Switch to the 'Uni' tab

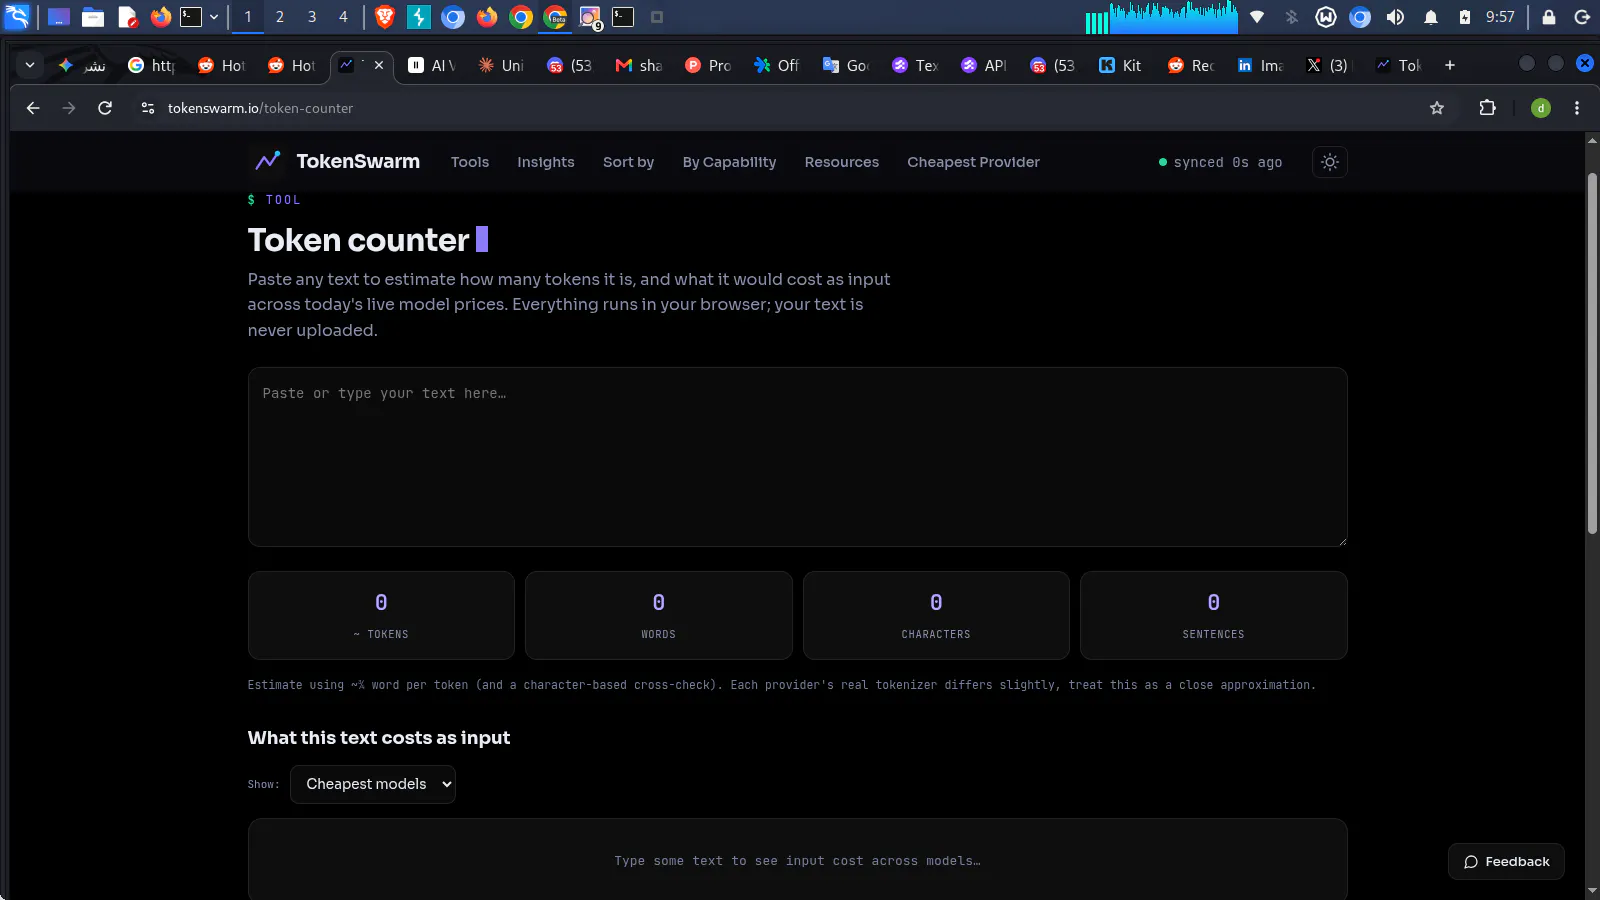pyautogui.click(x=502, y=65)
